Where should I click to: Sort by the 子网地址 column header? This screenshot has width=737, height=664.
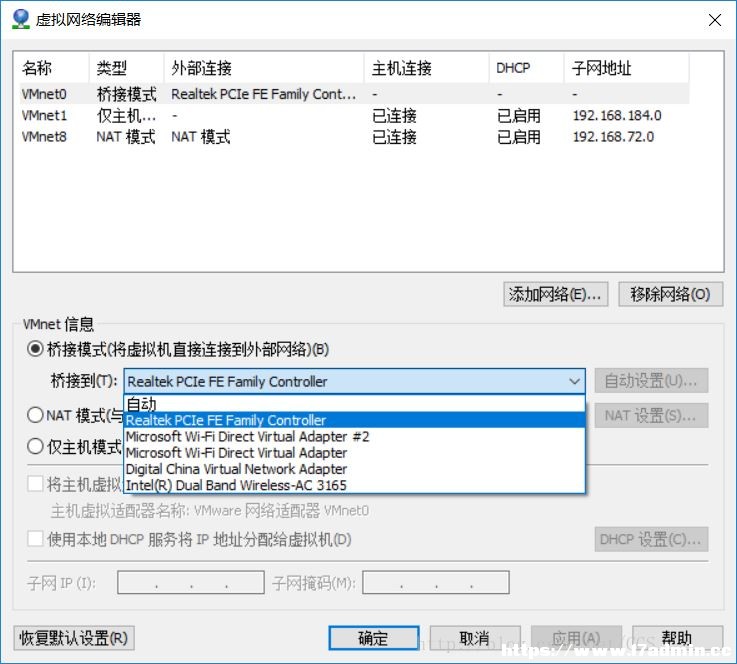click(627, 68)
